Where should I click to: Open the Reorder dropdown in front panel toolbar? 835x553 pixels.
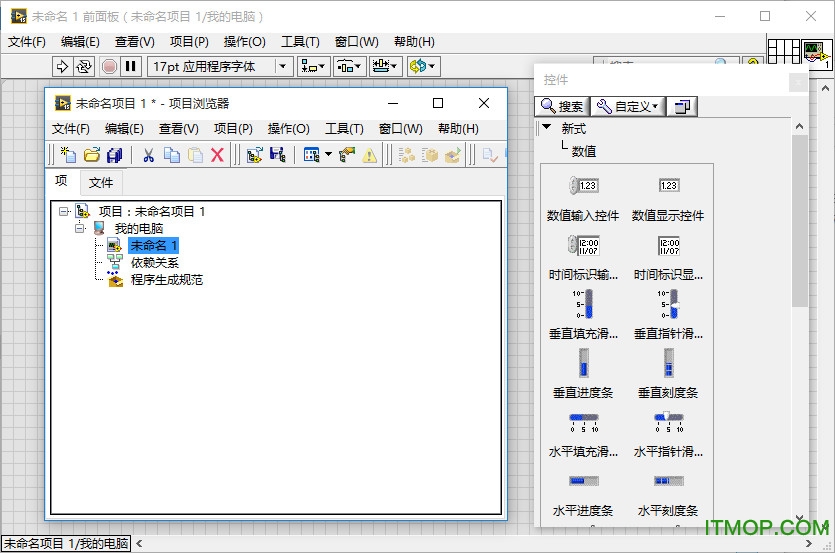[423, 67]
